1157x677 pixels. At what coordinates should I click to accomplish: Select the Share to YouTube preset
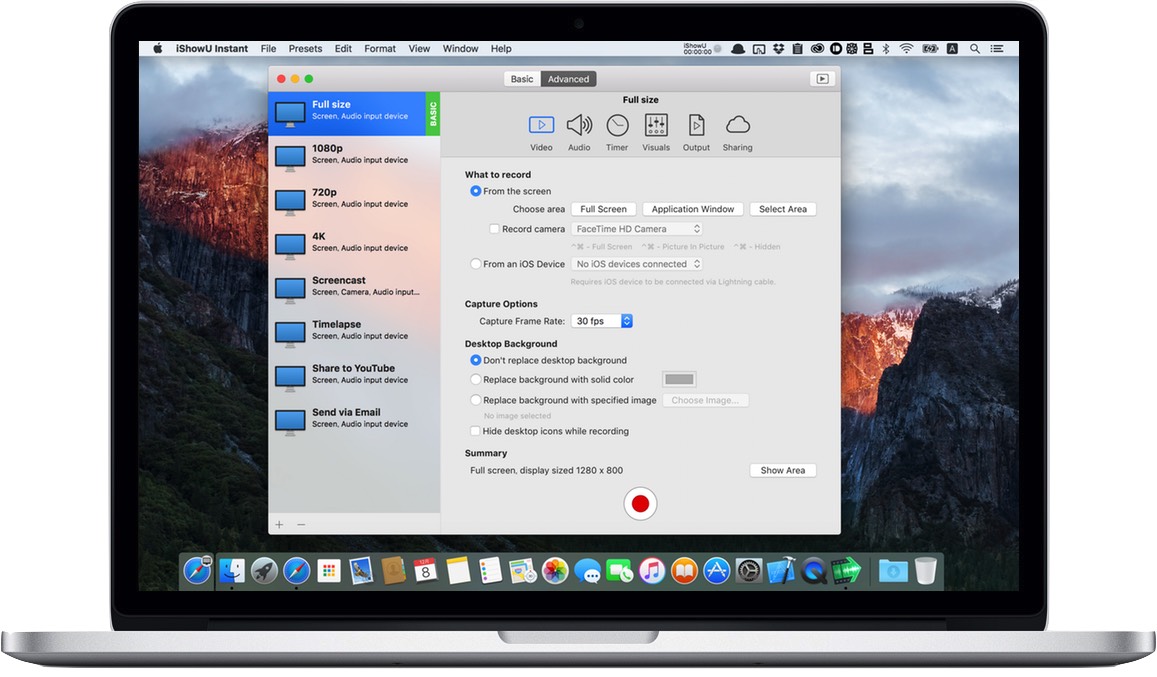click(x=354, y=377)
